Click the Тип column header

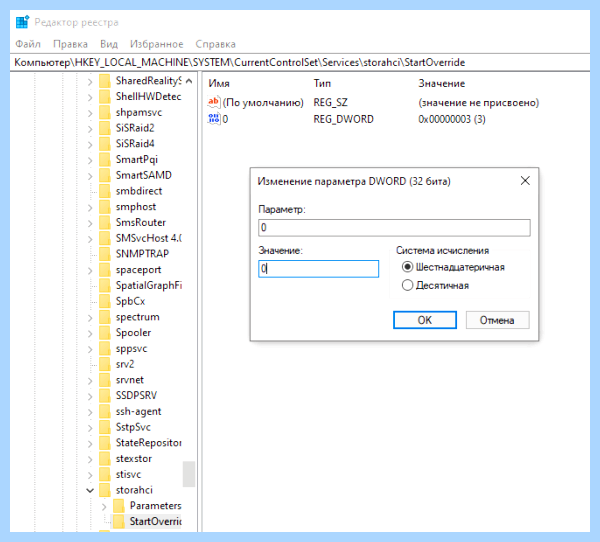(x=322, y=83)
